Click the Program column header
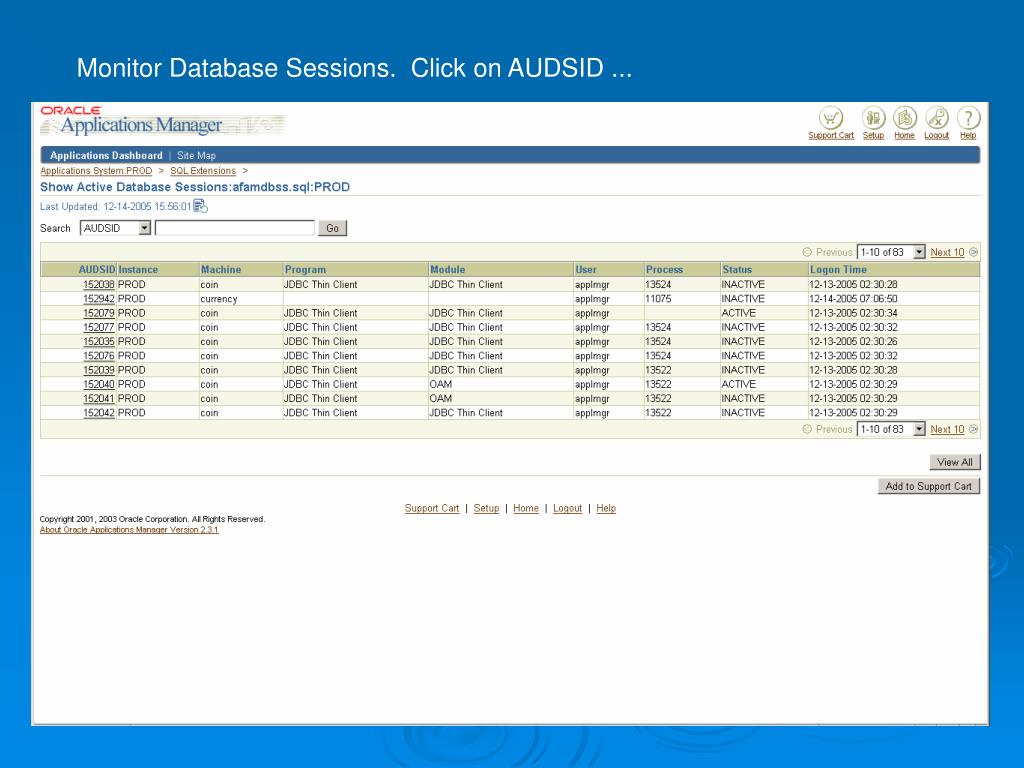Screen dimensions: 1024x768 pos(305,270)
